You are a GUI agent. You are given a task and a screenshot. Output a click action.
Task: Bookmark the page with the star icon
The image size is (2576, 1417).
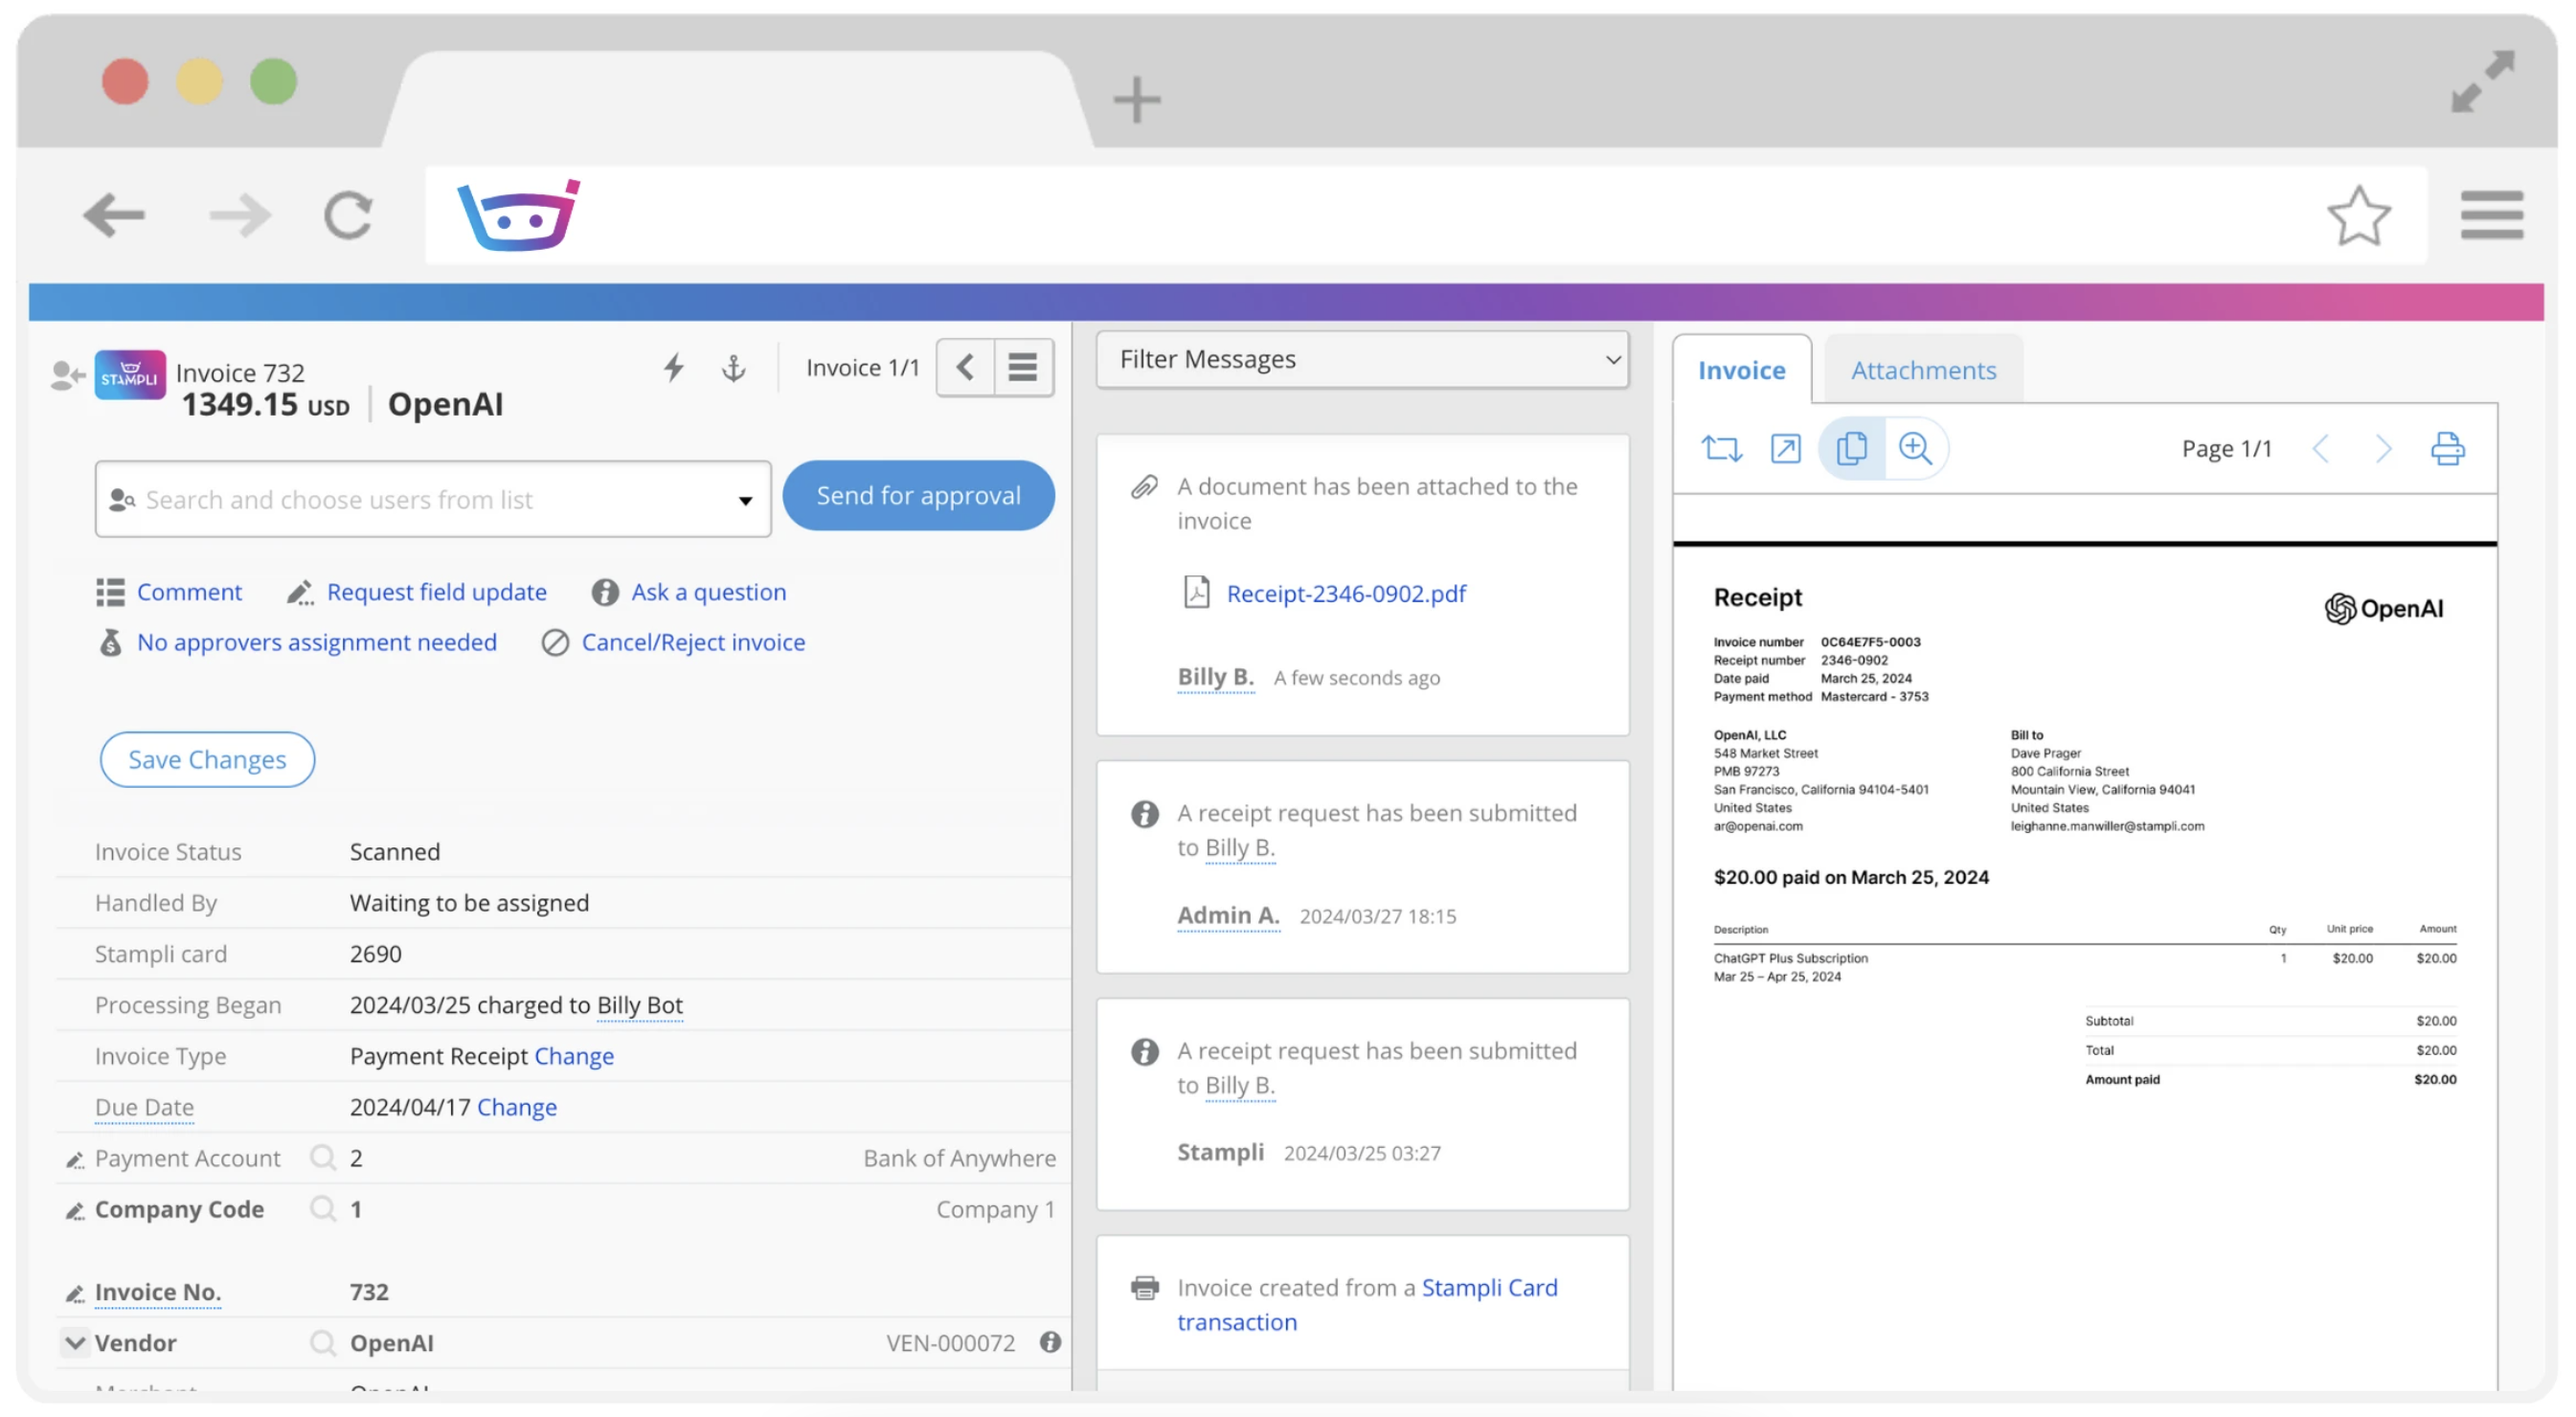click(x=2358, y=213)
